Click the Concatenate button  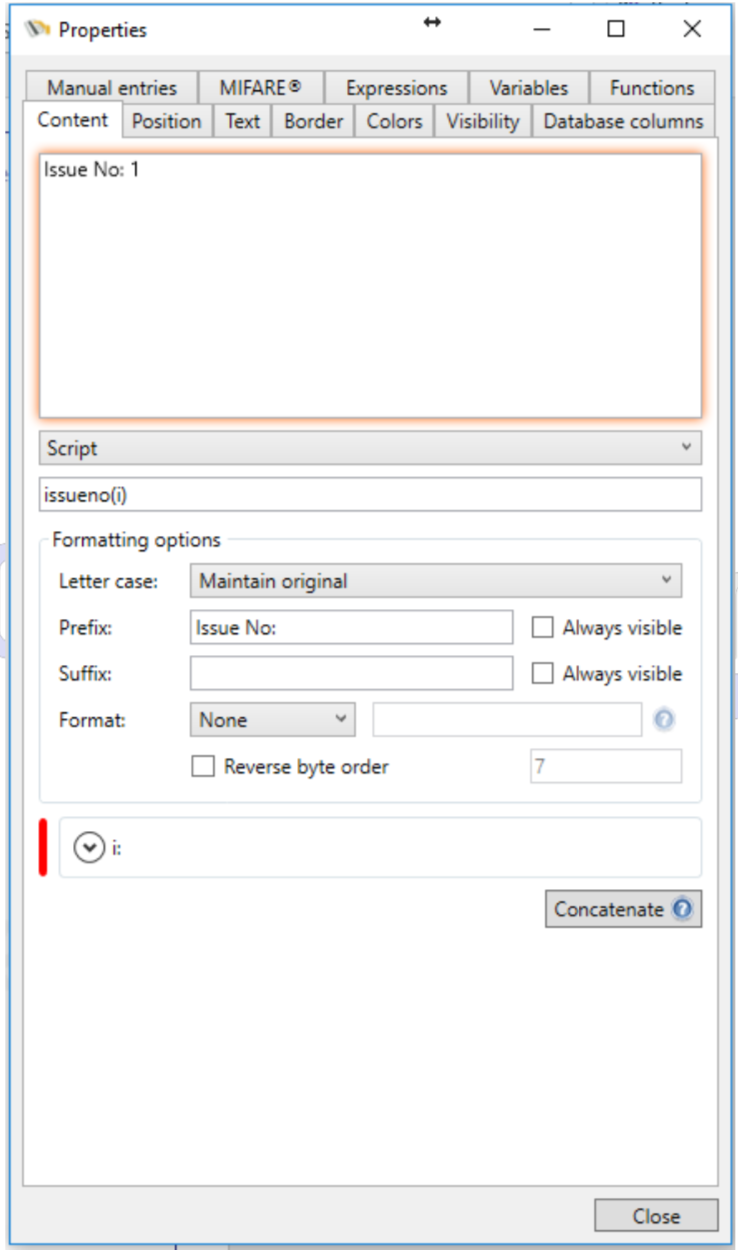click(x=609, y=909)
